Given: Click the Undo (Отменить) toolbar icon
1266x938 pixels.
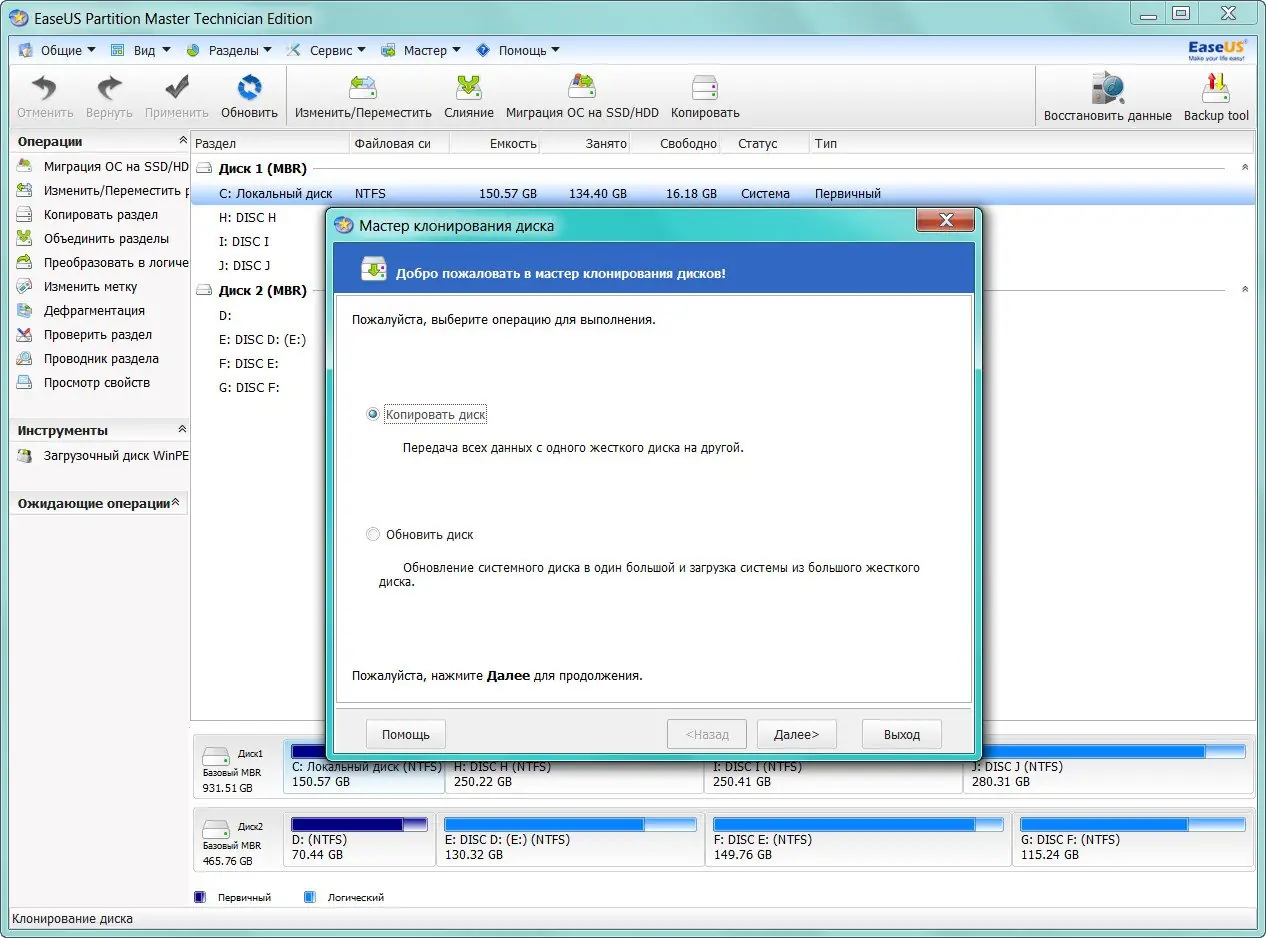Looking at the screenshot, I should tap(44, 88).
